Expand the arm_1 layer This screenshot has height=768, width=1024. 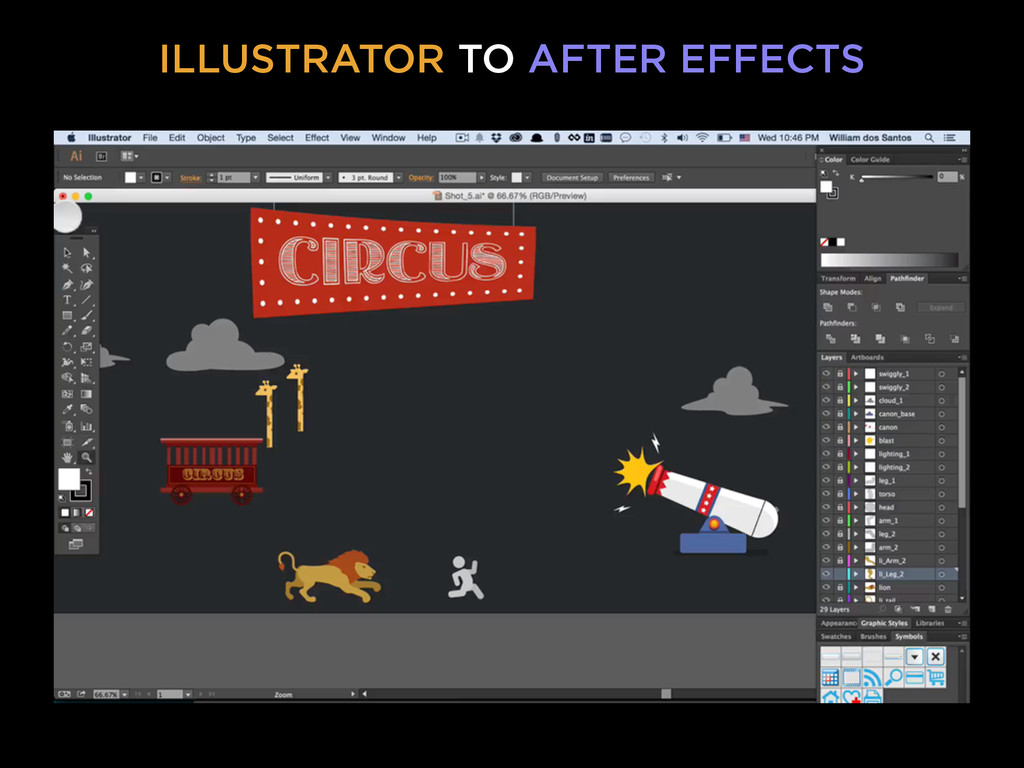tap(856, 520)
